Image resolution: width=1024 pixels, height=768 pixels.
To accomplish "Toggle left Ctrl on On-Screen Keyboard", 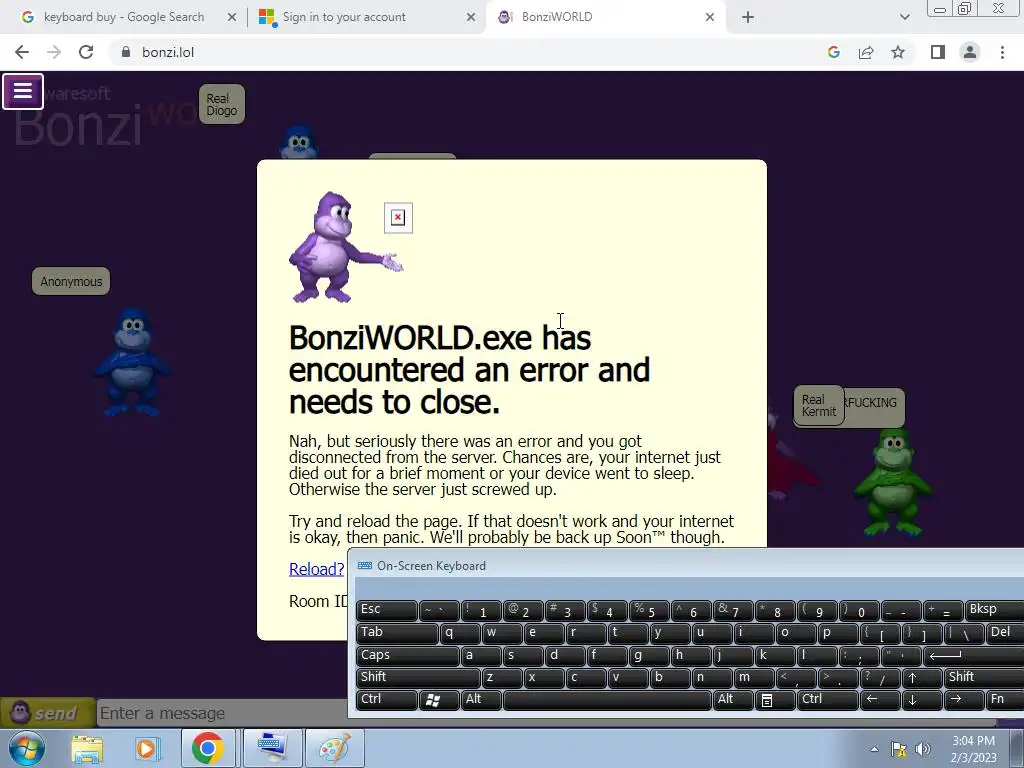I will 386,699.
